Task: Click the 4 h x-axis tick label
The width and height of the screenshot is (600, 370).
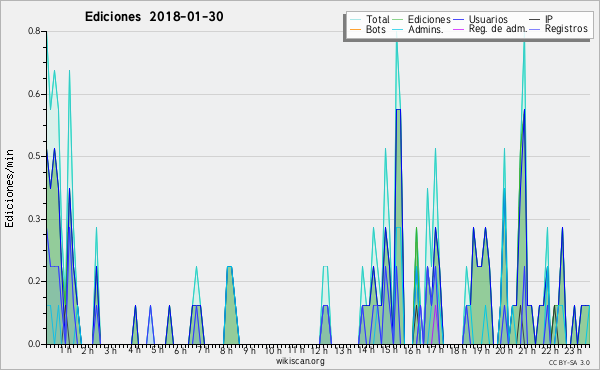Action: click(x=134, y=350)
